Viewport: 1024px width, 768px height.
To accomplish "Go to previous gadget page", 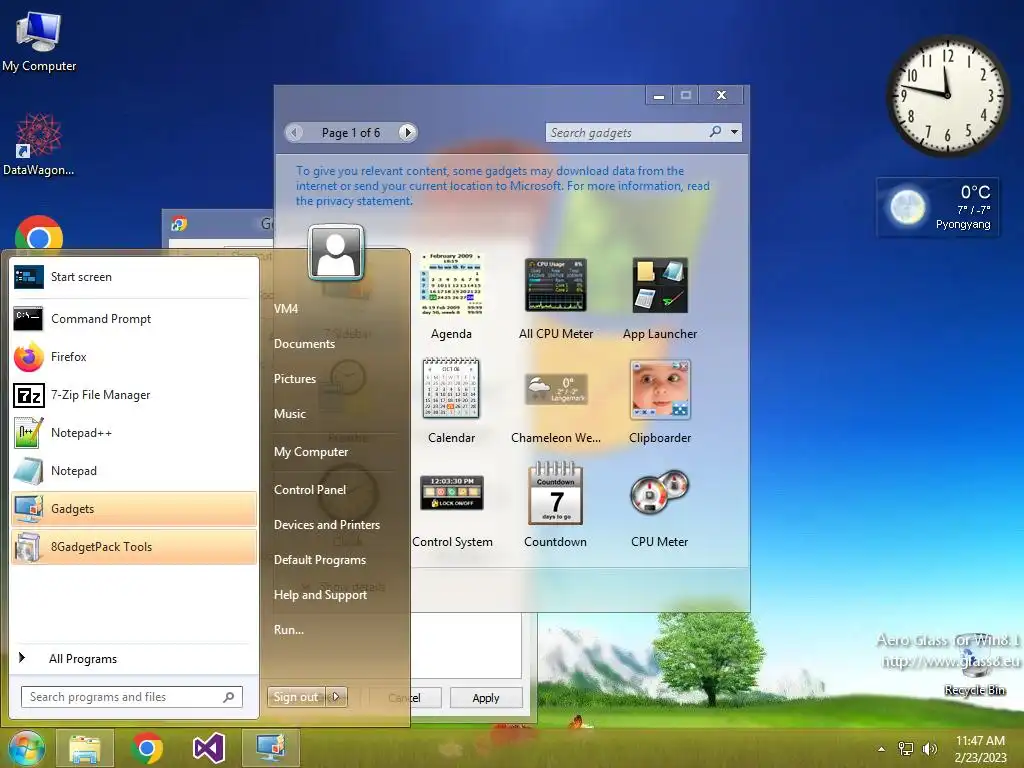I will click(x=295, y=133).
